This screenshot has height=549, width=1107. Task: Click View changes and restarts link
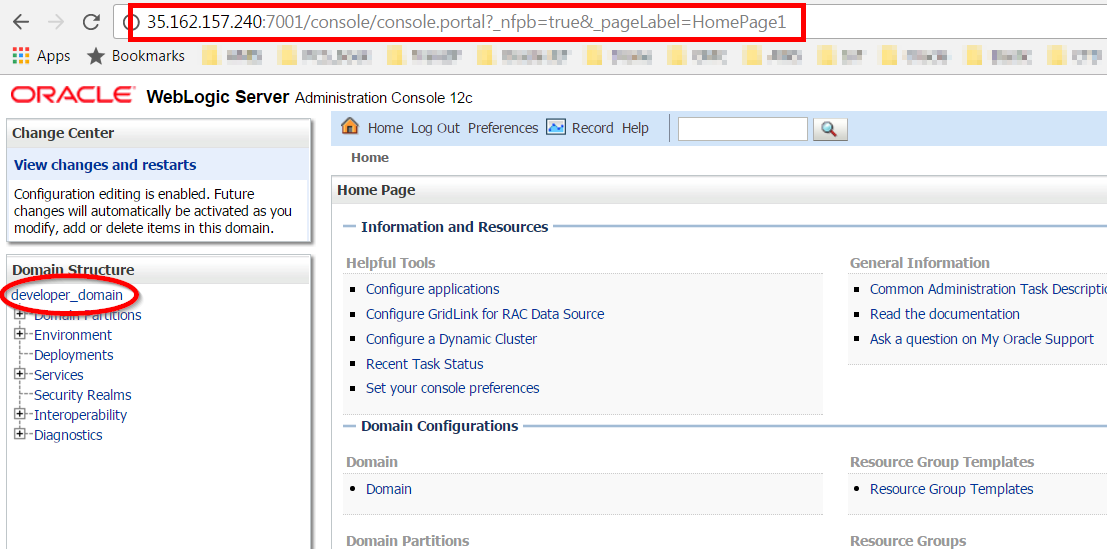[x=105, y=165]
